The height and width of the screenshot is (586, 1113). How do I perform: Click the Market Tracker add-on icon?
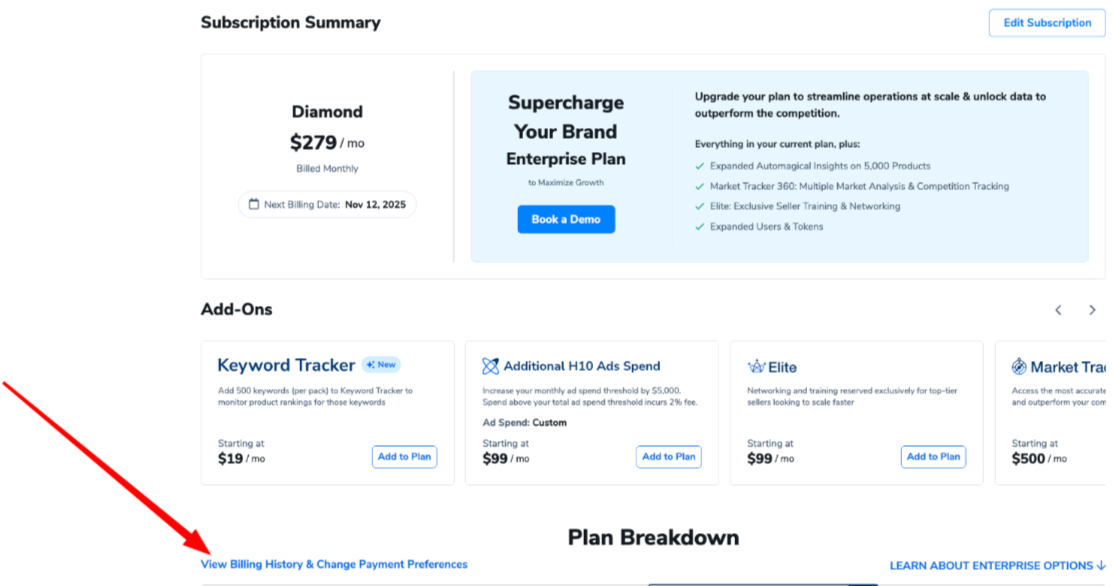pos(1019,367)
